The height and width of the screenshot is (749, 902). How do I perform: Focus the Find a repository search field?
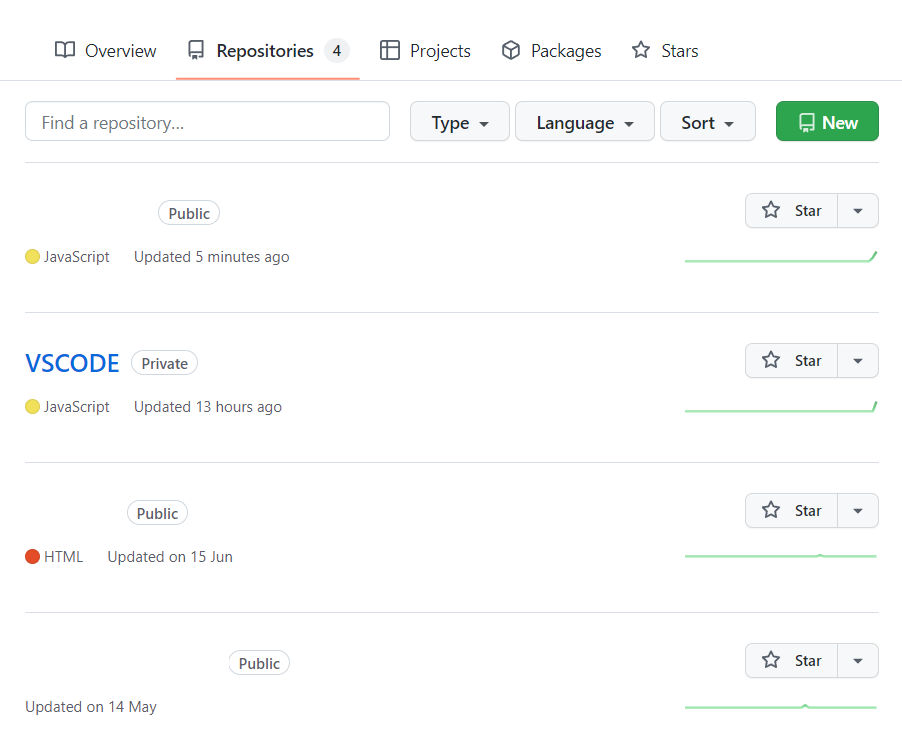click(207, 121)
